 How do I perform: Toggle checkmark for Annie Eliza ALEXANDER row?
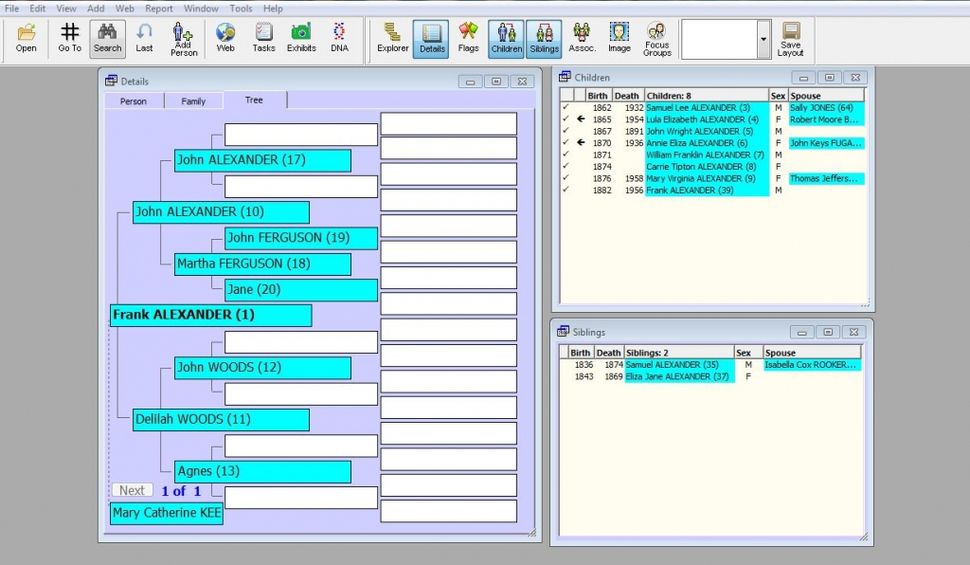[x=566, y=143]
